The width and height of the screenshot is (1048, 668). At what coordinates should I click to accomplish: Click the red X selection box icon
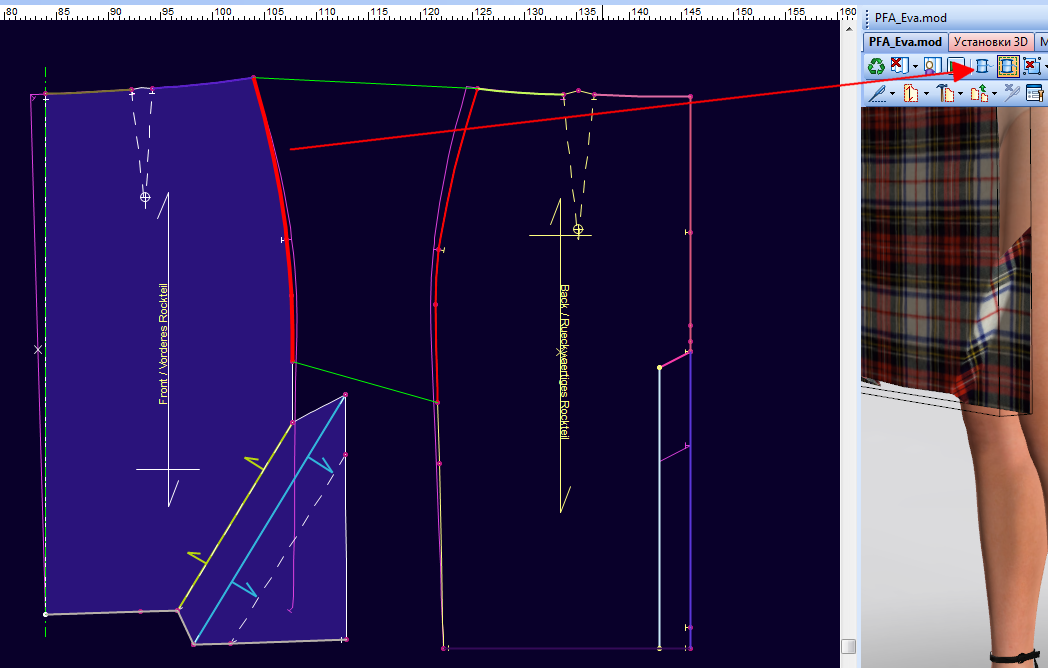point(1032,67)
